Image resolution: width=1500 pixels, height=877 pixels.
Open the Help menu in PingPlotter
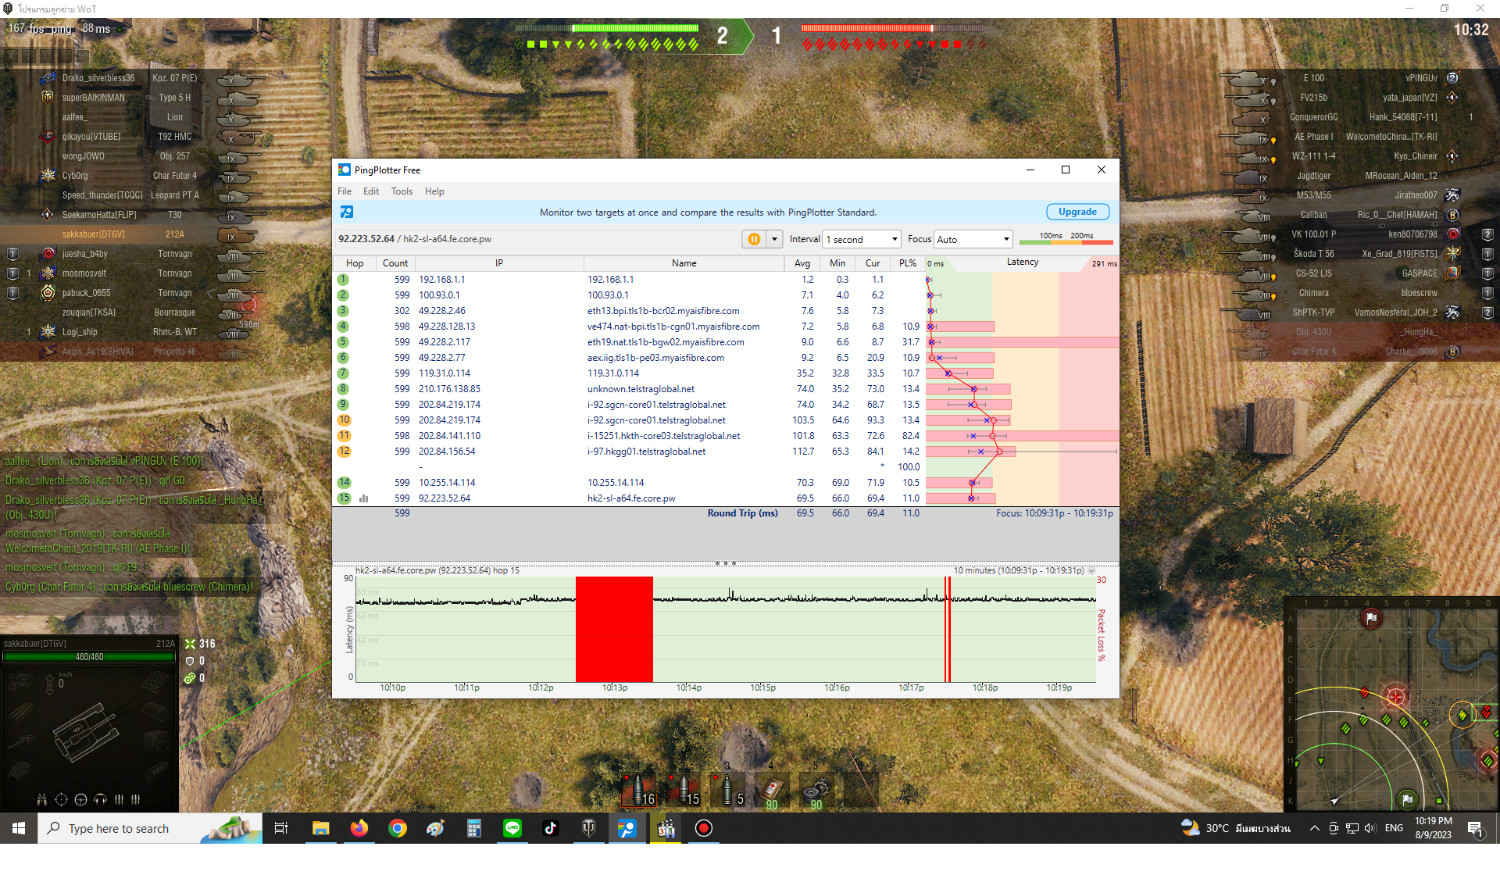(434, 191)
